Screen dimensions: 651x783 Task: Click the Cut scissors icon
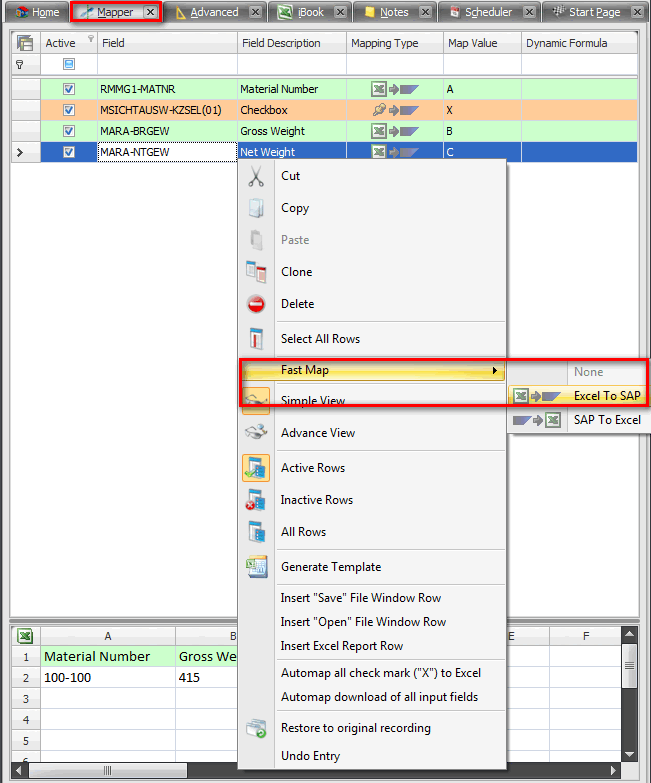[256, 177]
